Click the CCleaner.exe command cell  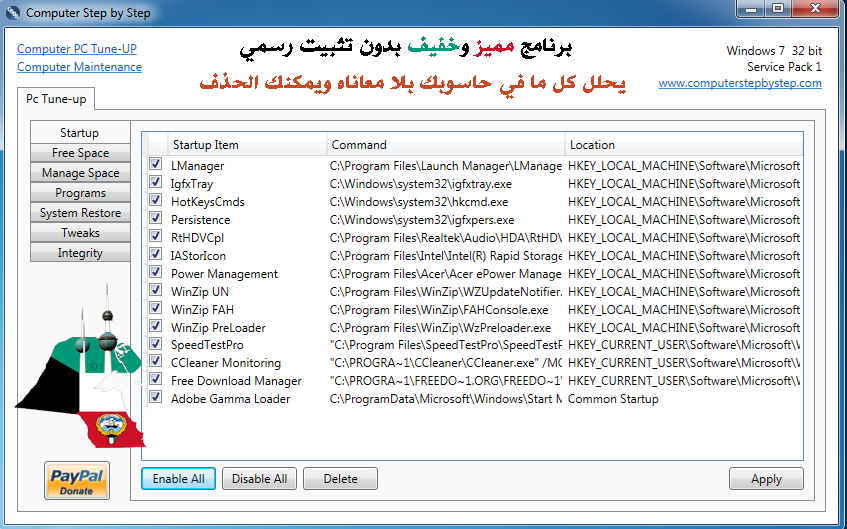[x=446, y=363]
